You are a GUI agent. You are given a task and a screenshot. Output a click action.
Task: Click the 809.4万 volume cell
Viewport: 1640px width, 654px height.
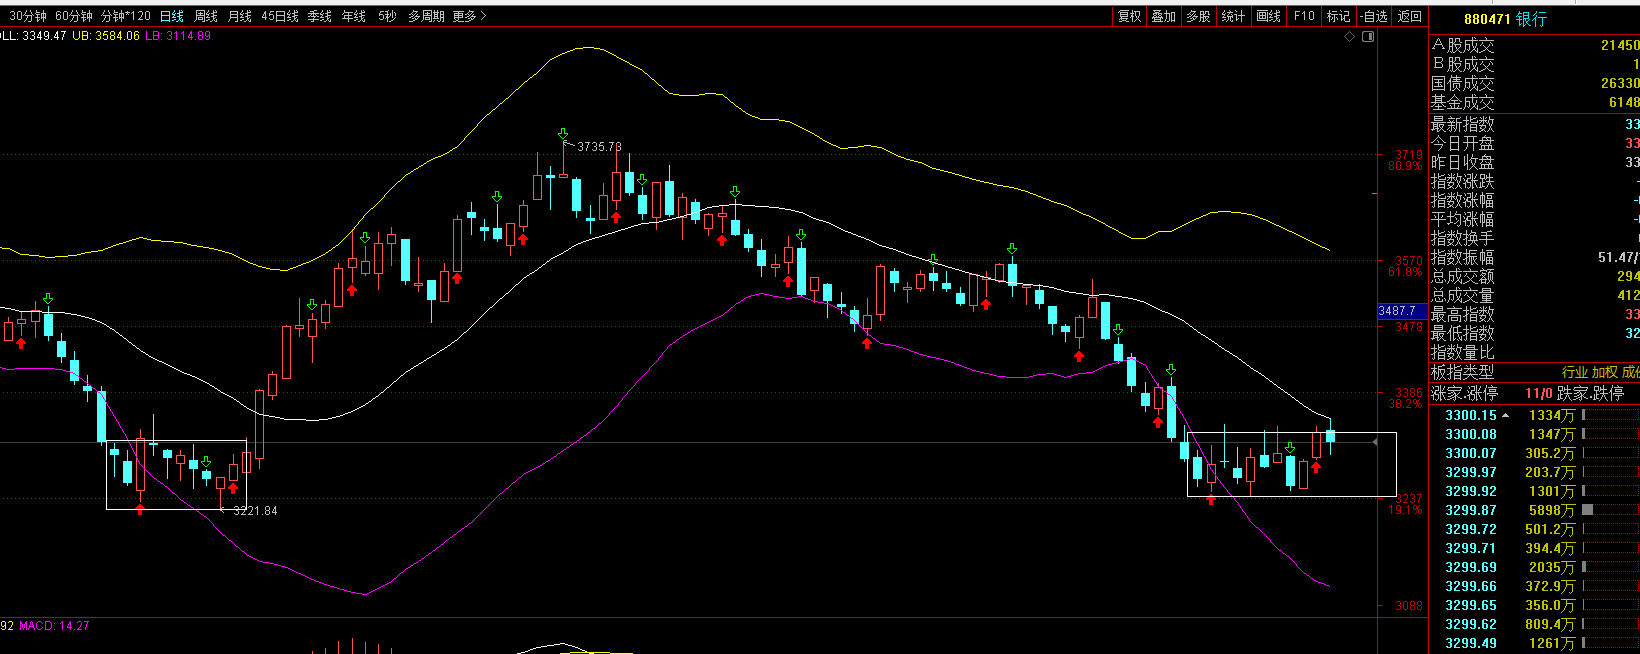1550,624
